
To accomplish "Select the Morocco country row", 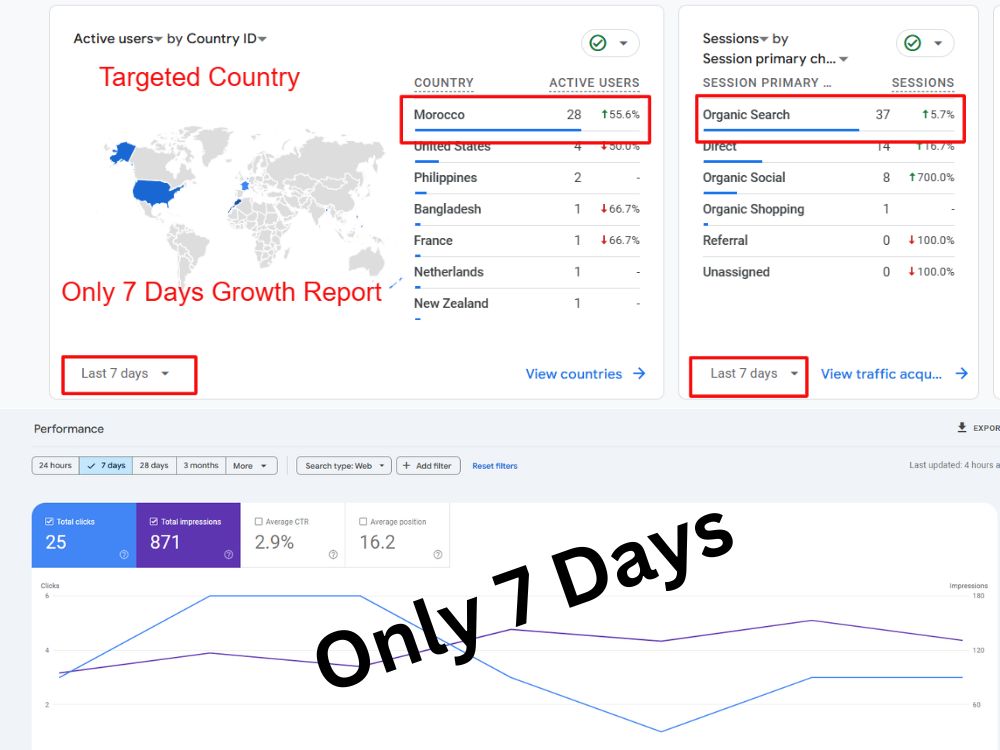I will click(x=526, y=115).
